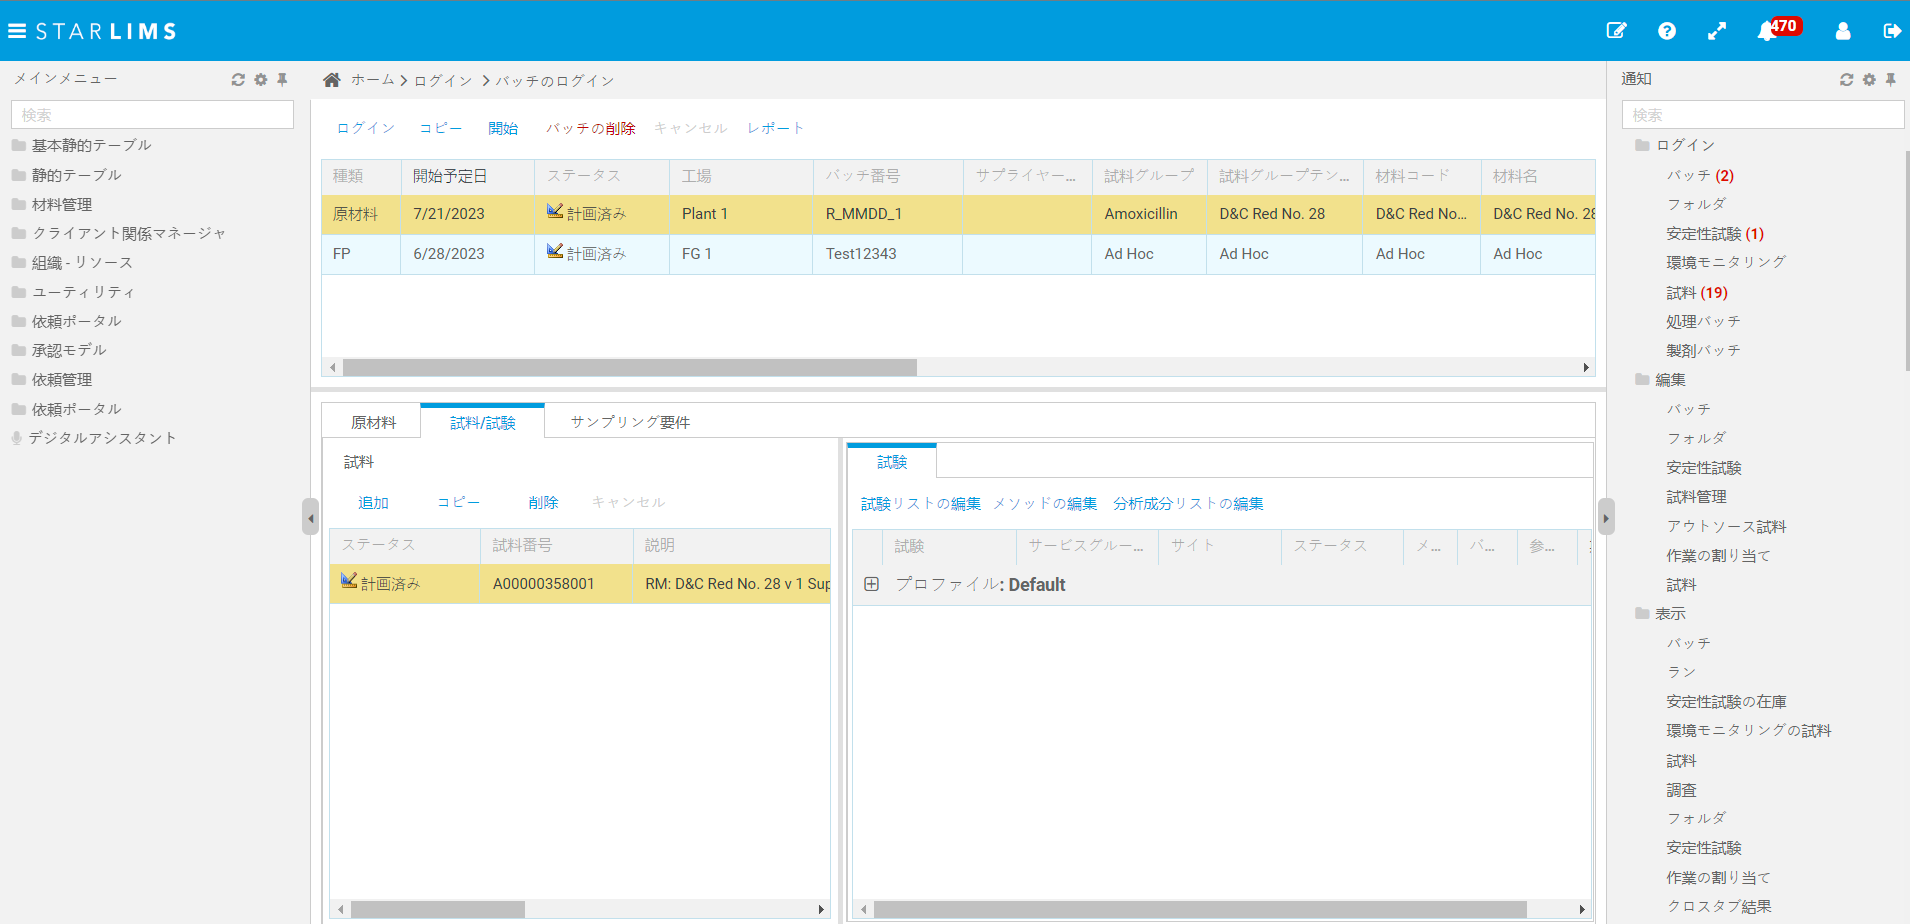Open バッチ (2) notification item
This screenshot has height=924, width=1910.
tap(1700, 175)
